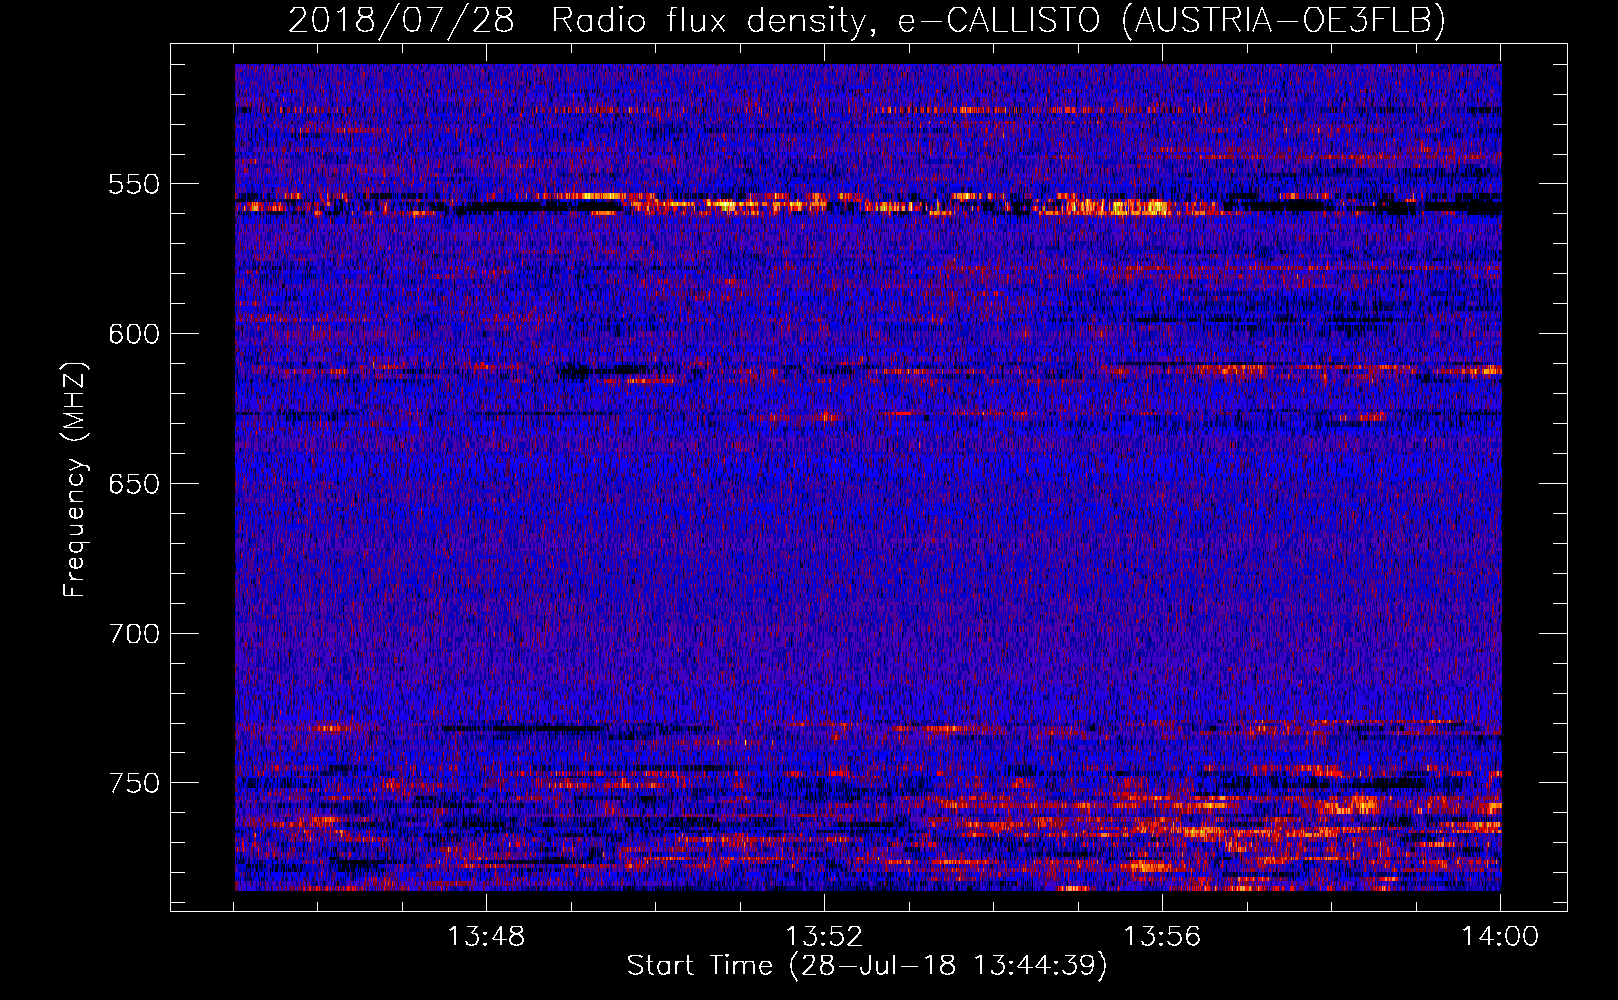Click the 750 frequency tick label
Image resolution: width=1618 pixels, height=1000 pixels.
tap(134, 783)
